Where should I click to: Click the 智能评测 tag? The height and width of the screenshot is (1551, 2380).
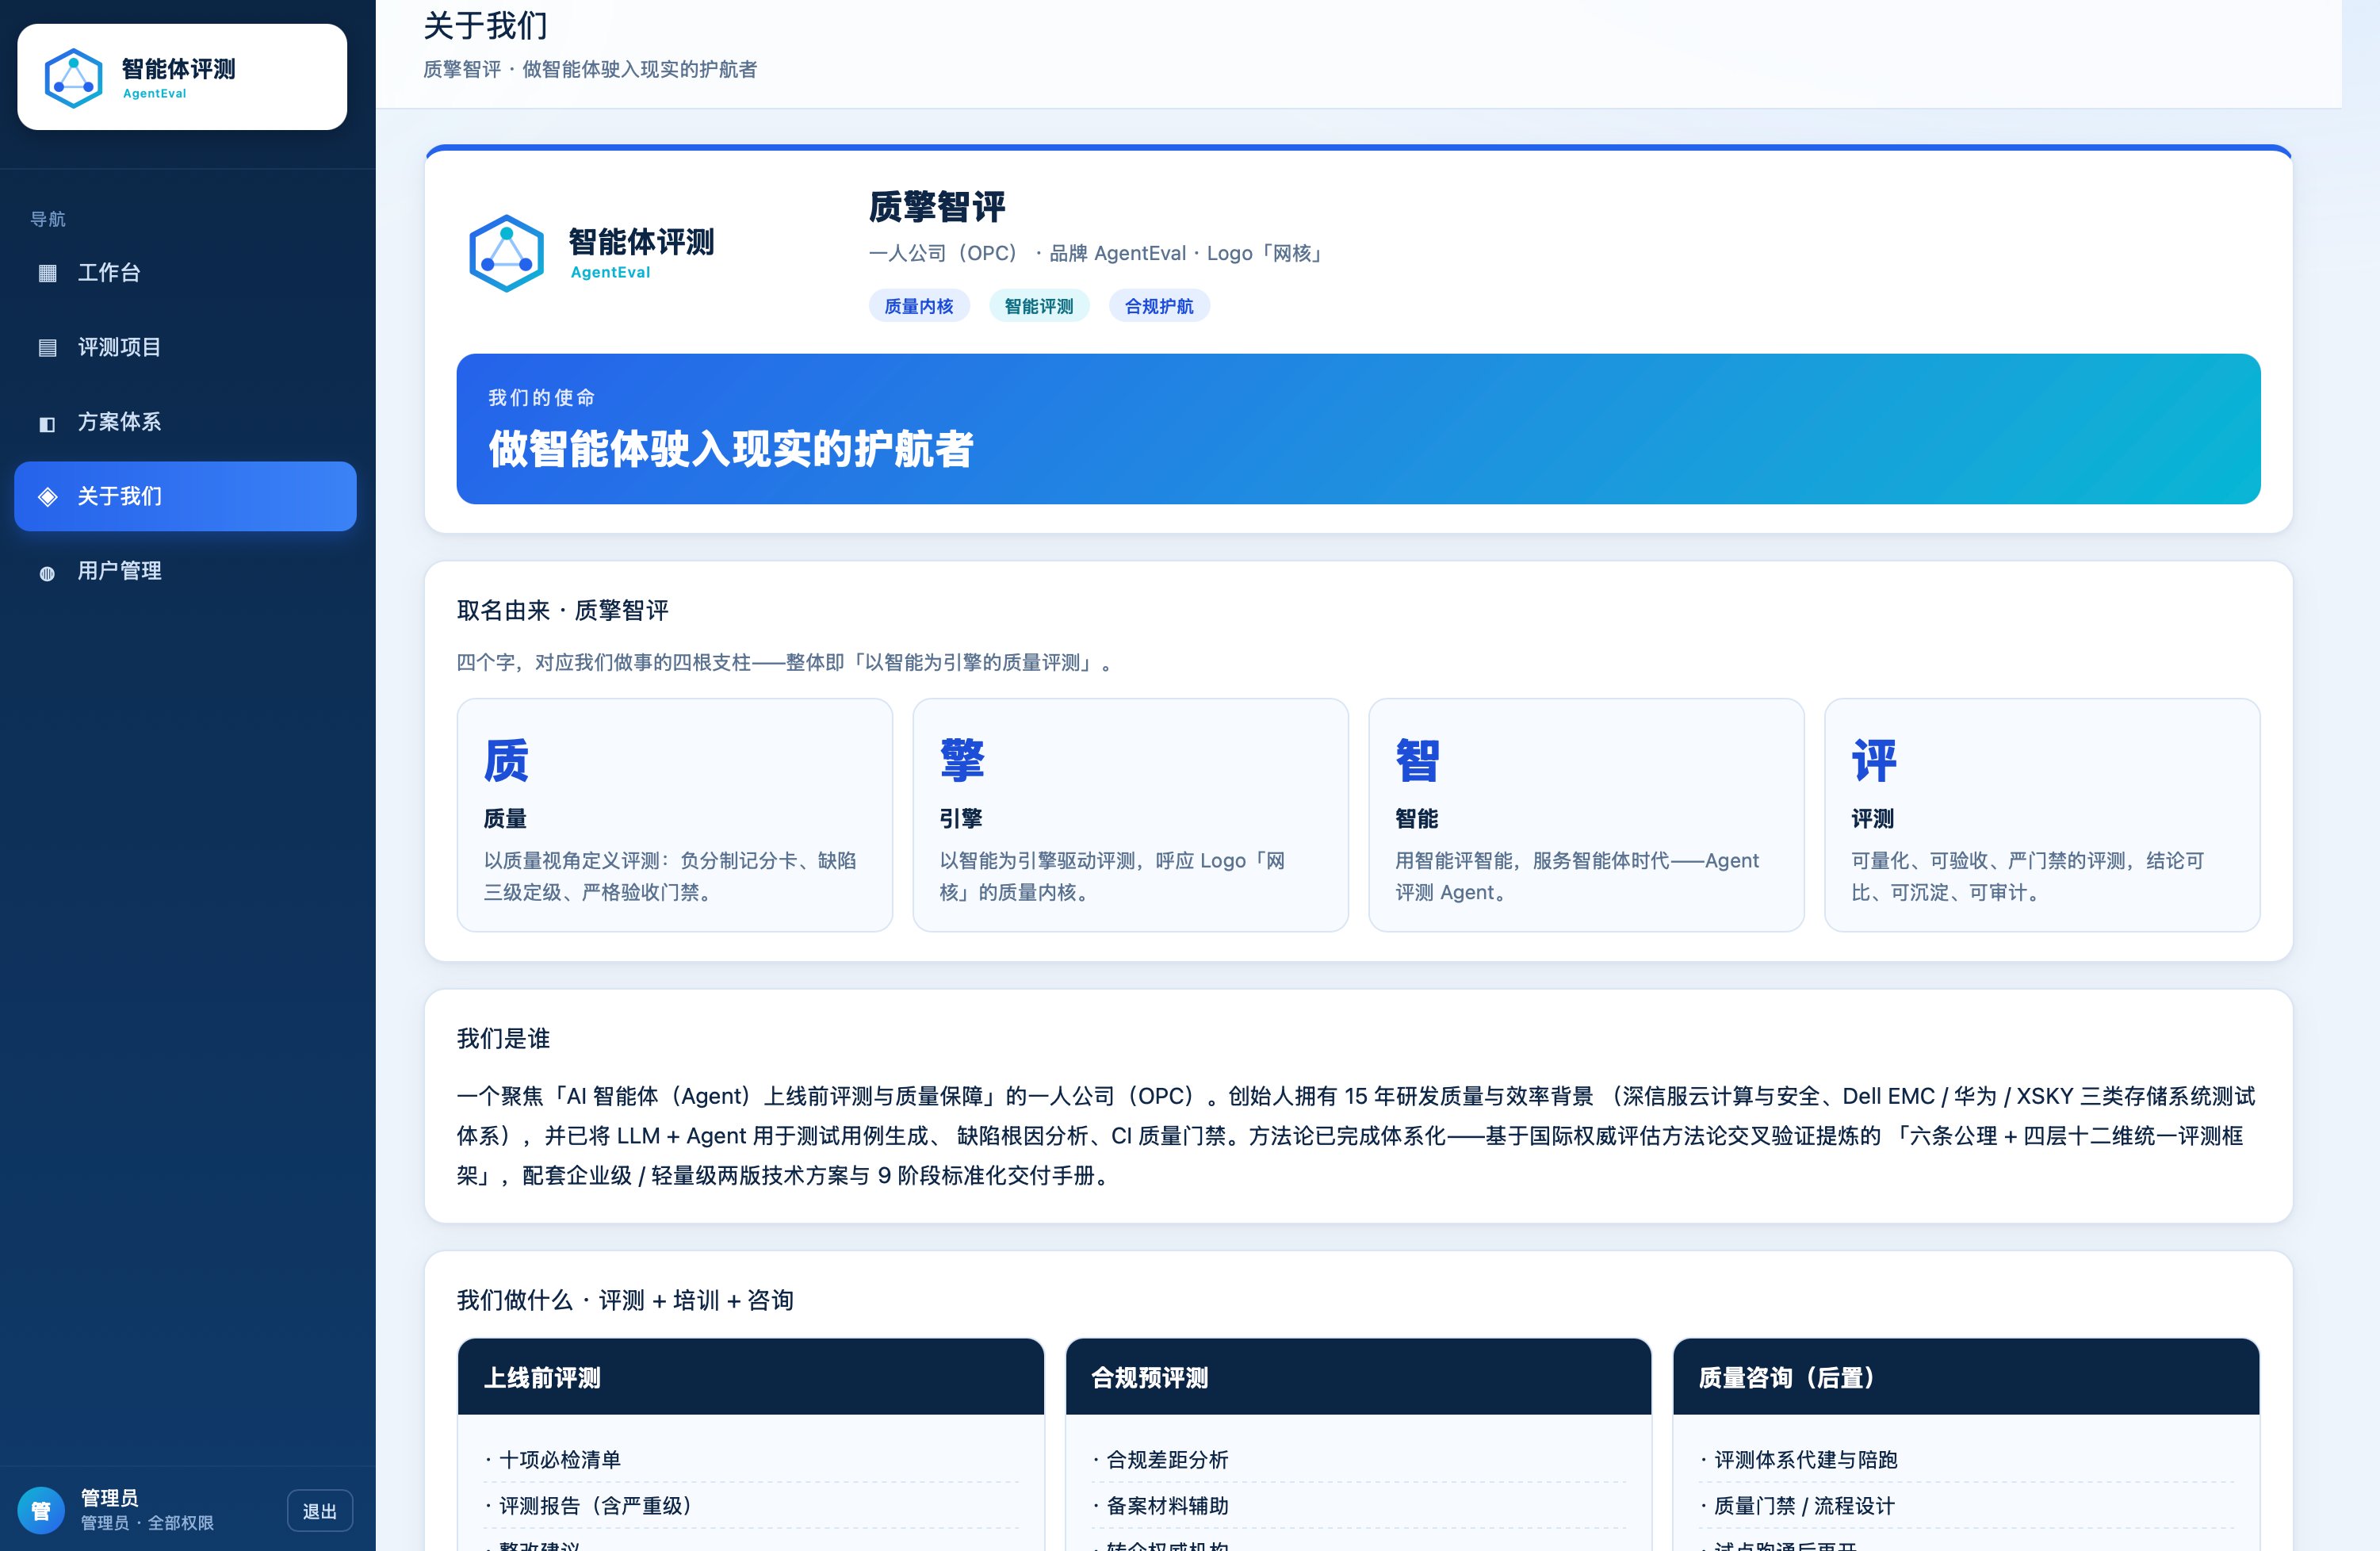pos(1039,307)
